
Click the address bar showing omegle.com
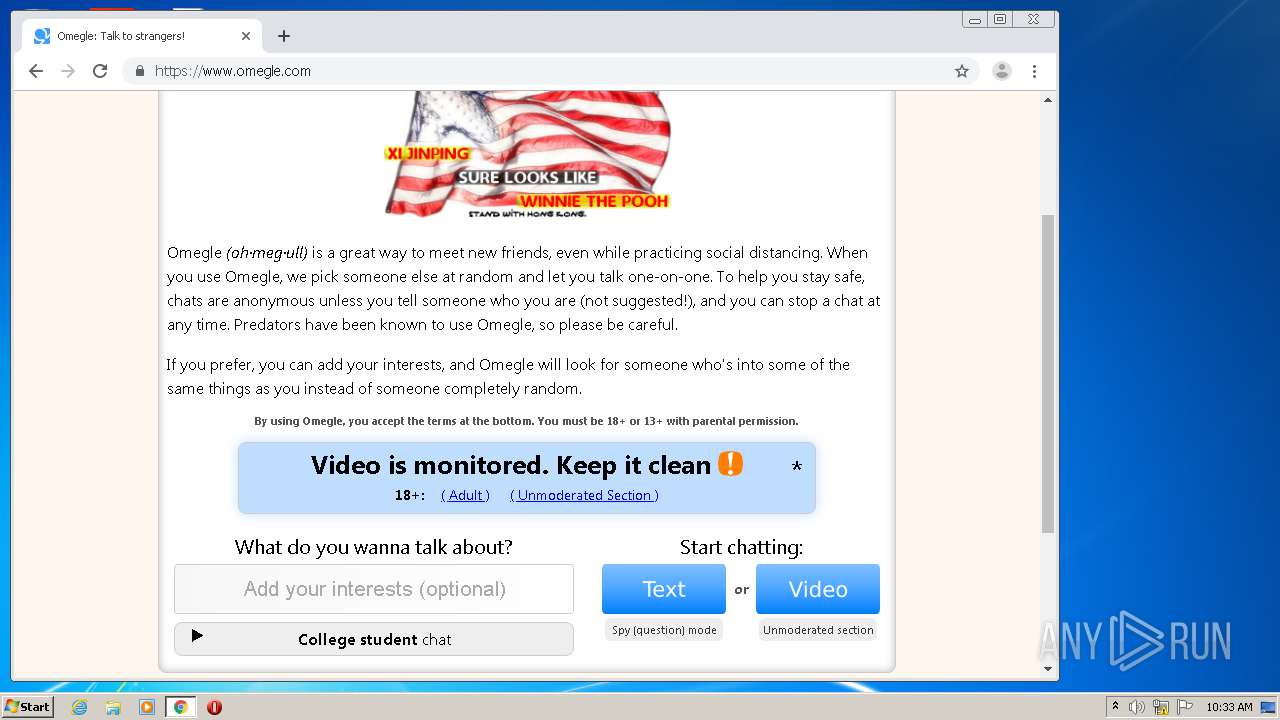point(550,71)
